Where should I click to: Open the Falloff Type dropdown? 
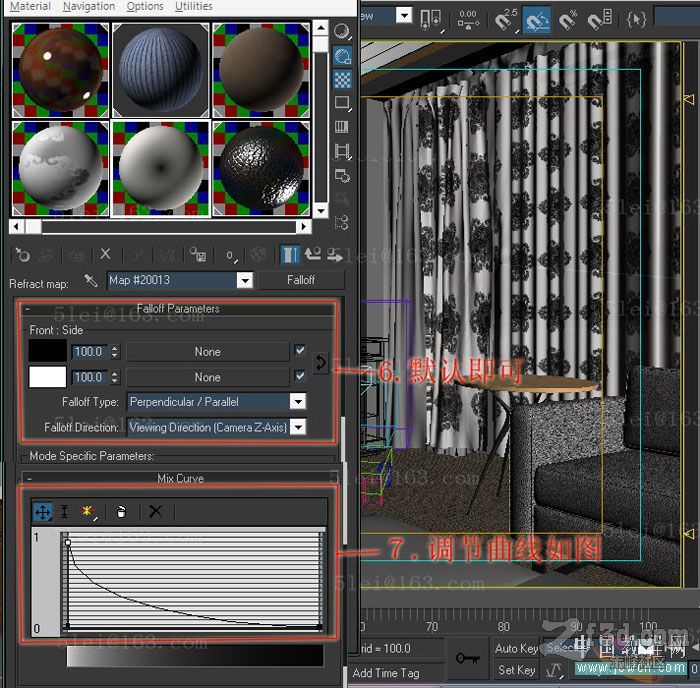tap(297, 402)
